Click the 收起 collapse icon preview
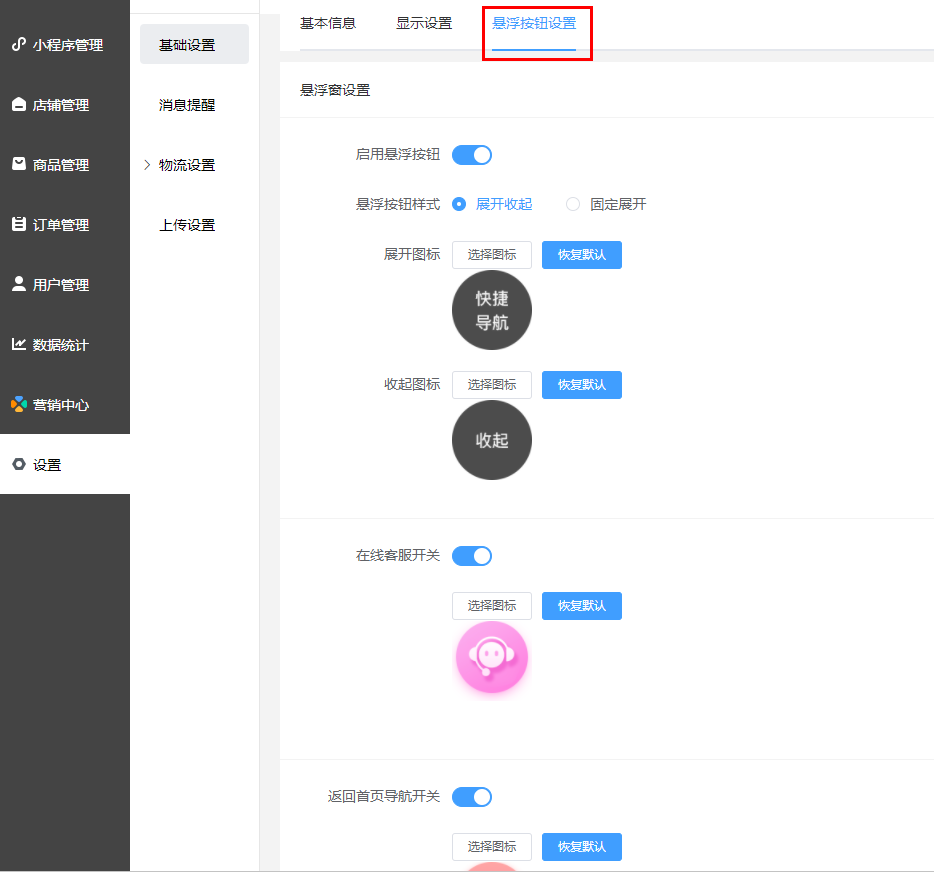The height and width of the screenshot is (877, 934). click(492, 440)
